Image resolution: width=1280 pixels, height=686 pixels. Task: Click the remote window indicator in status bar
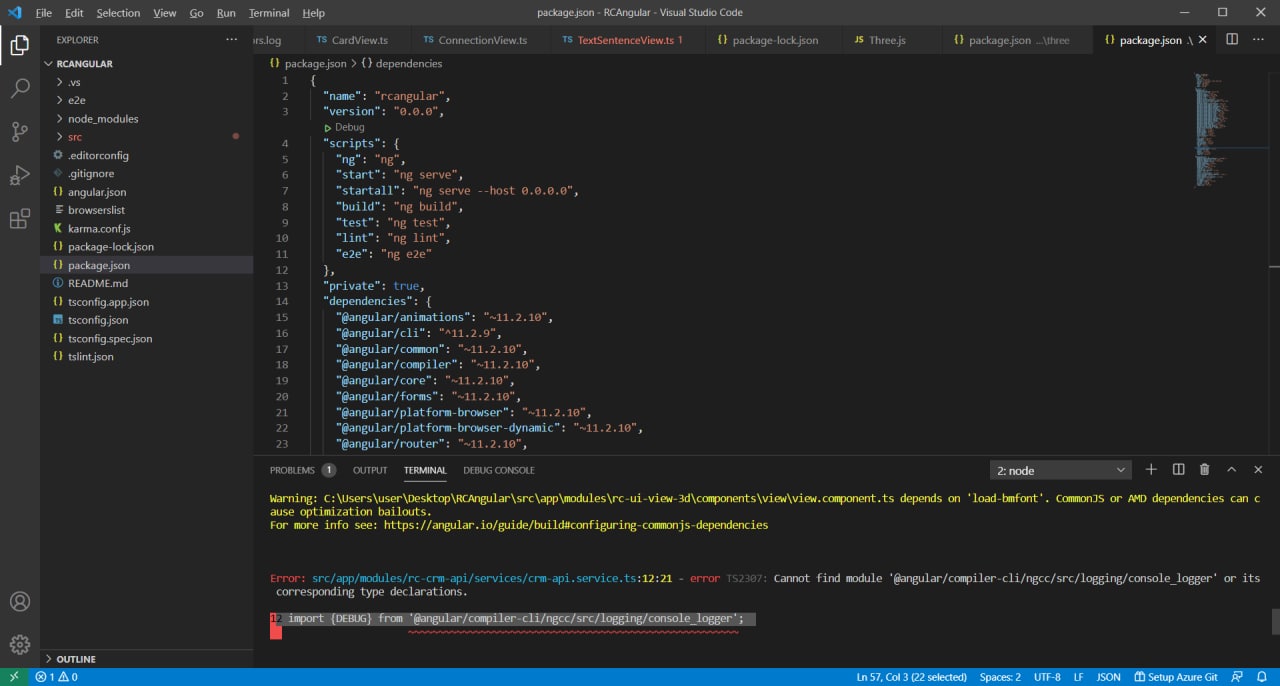tap(14, 677)
